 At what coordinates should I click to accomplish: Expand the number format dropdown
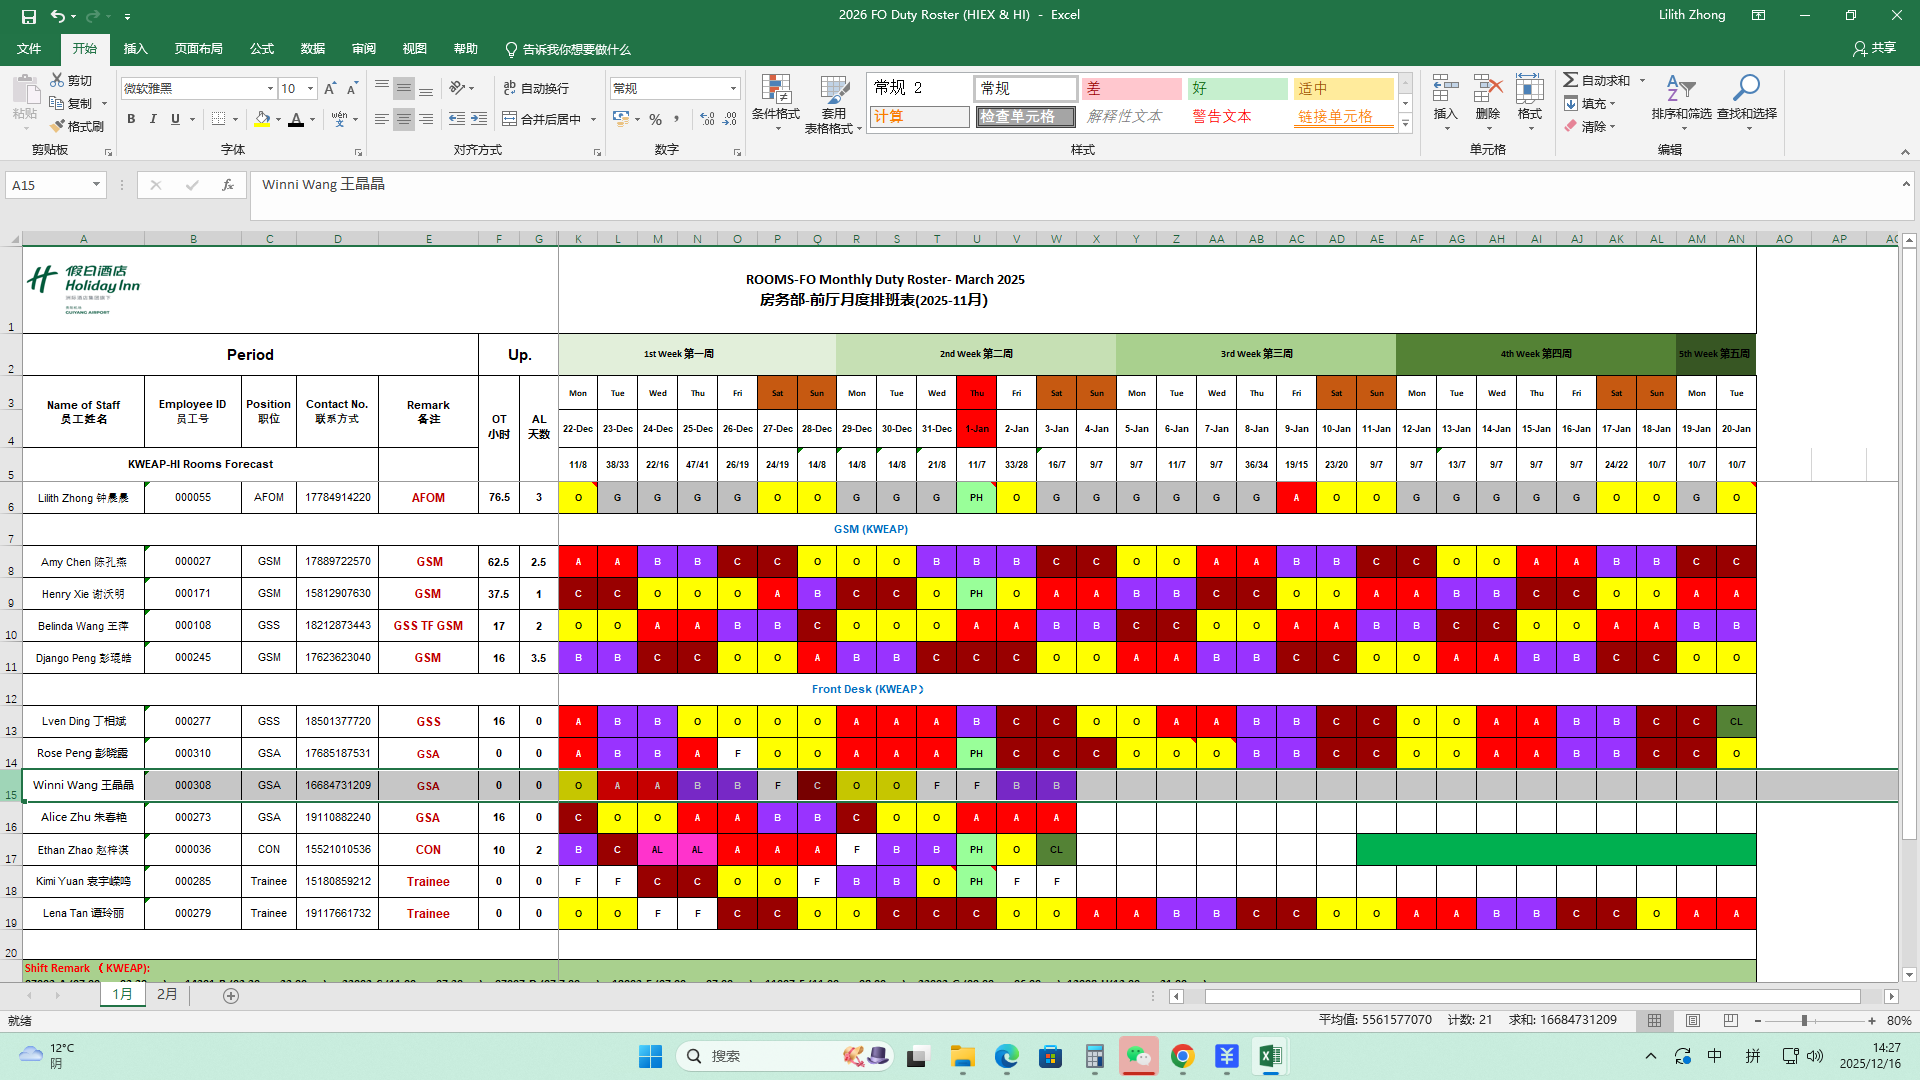click(733, 89)
